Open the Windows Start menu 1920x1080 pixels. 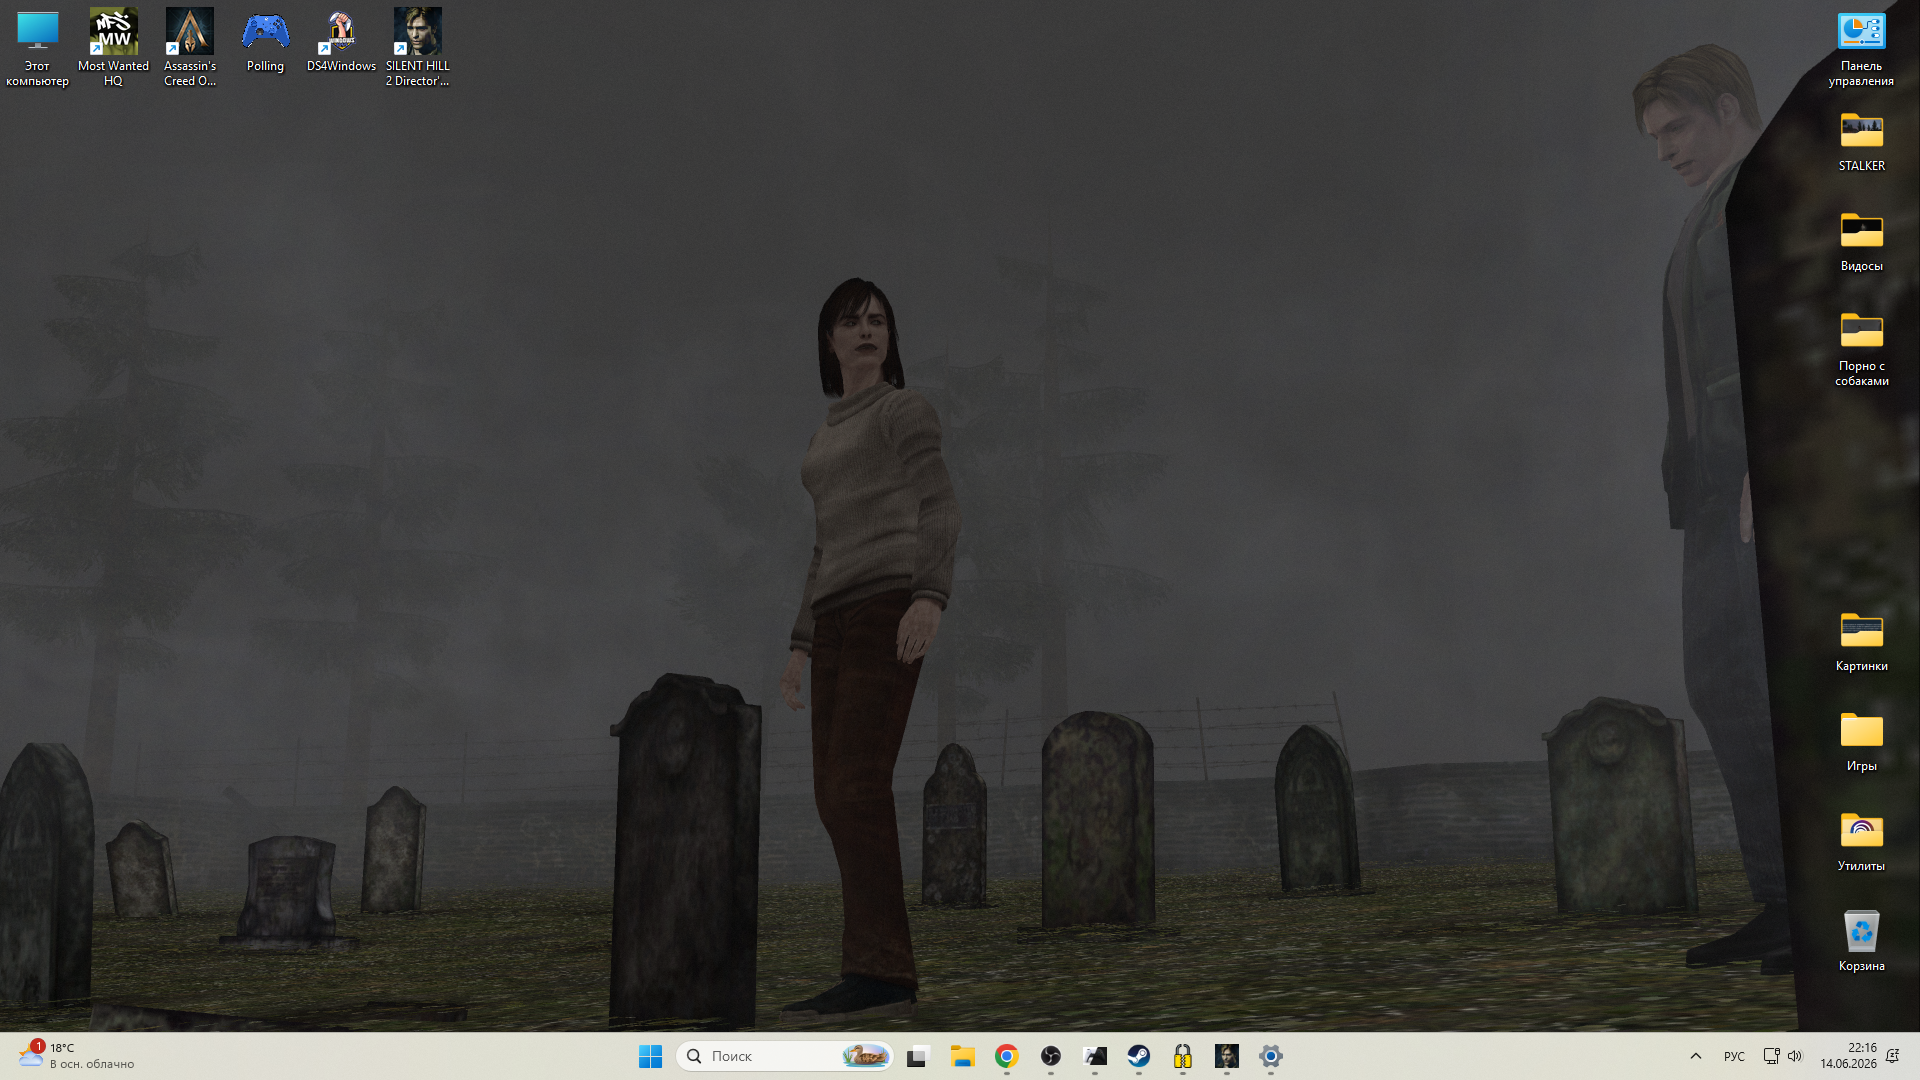coord(650,1056)
